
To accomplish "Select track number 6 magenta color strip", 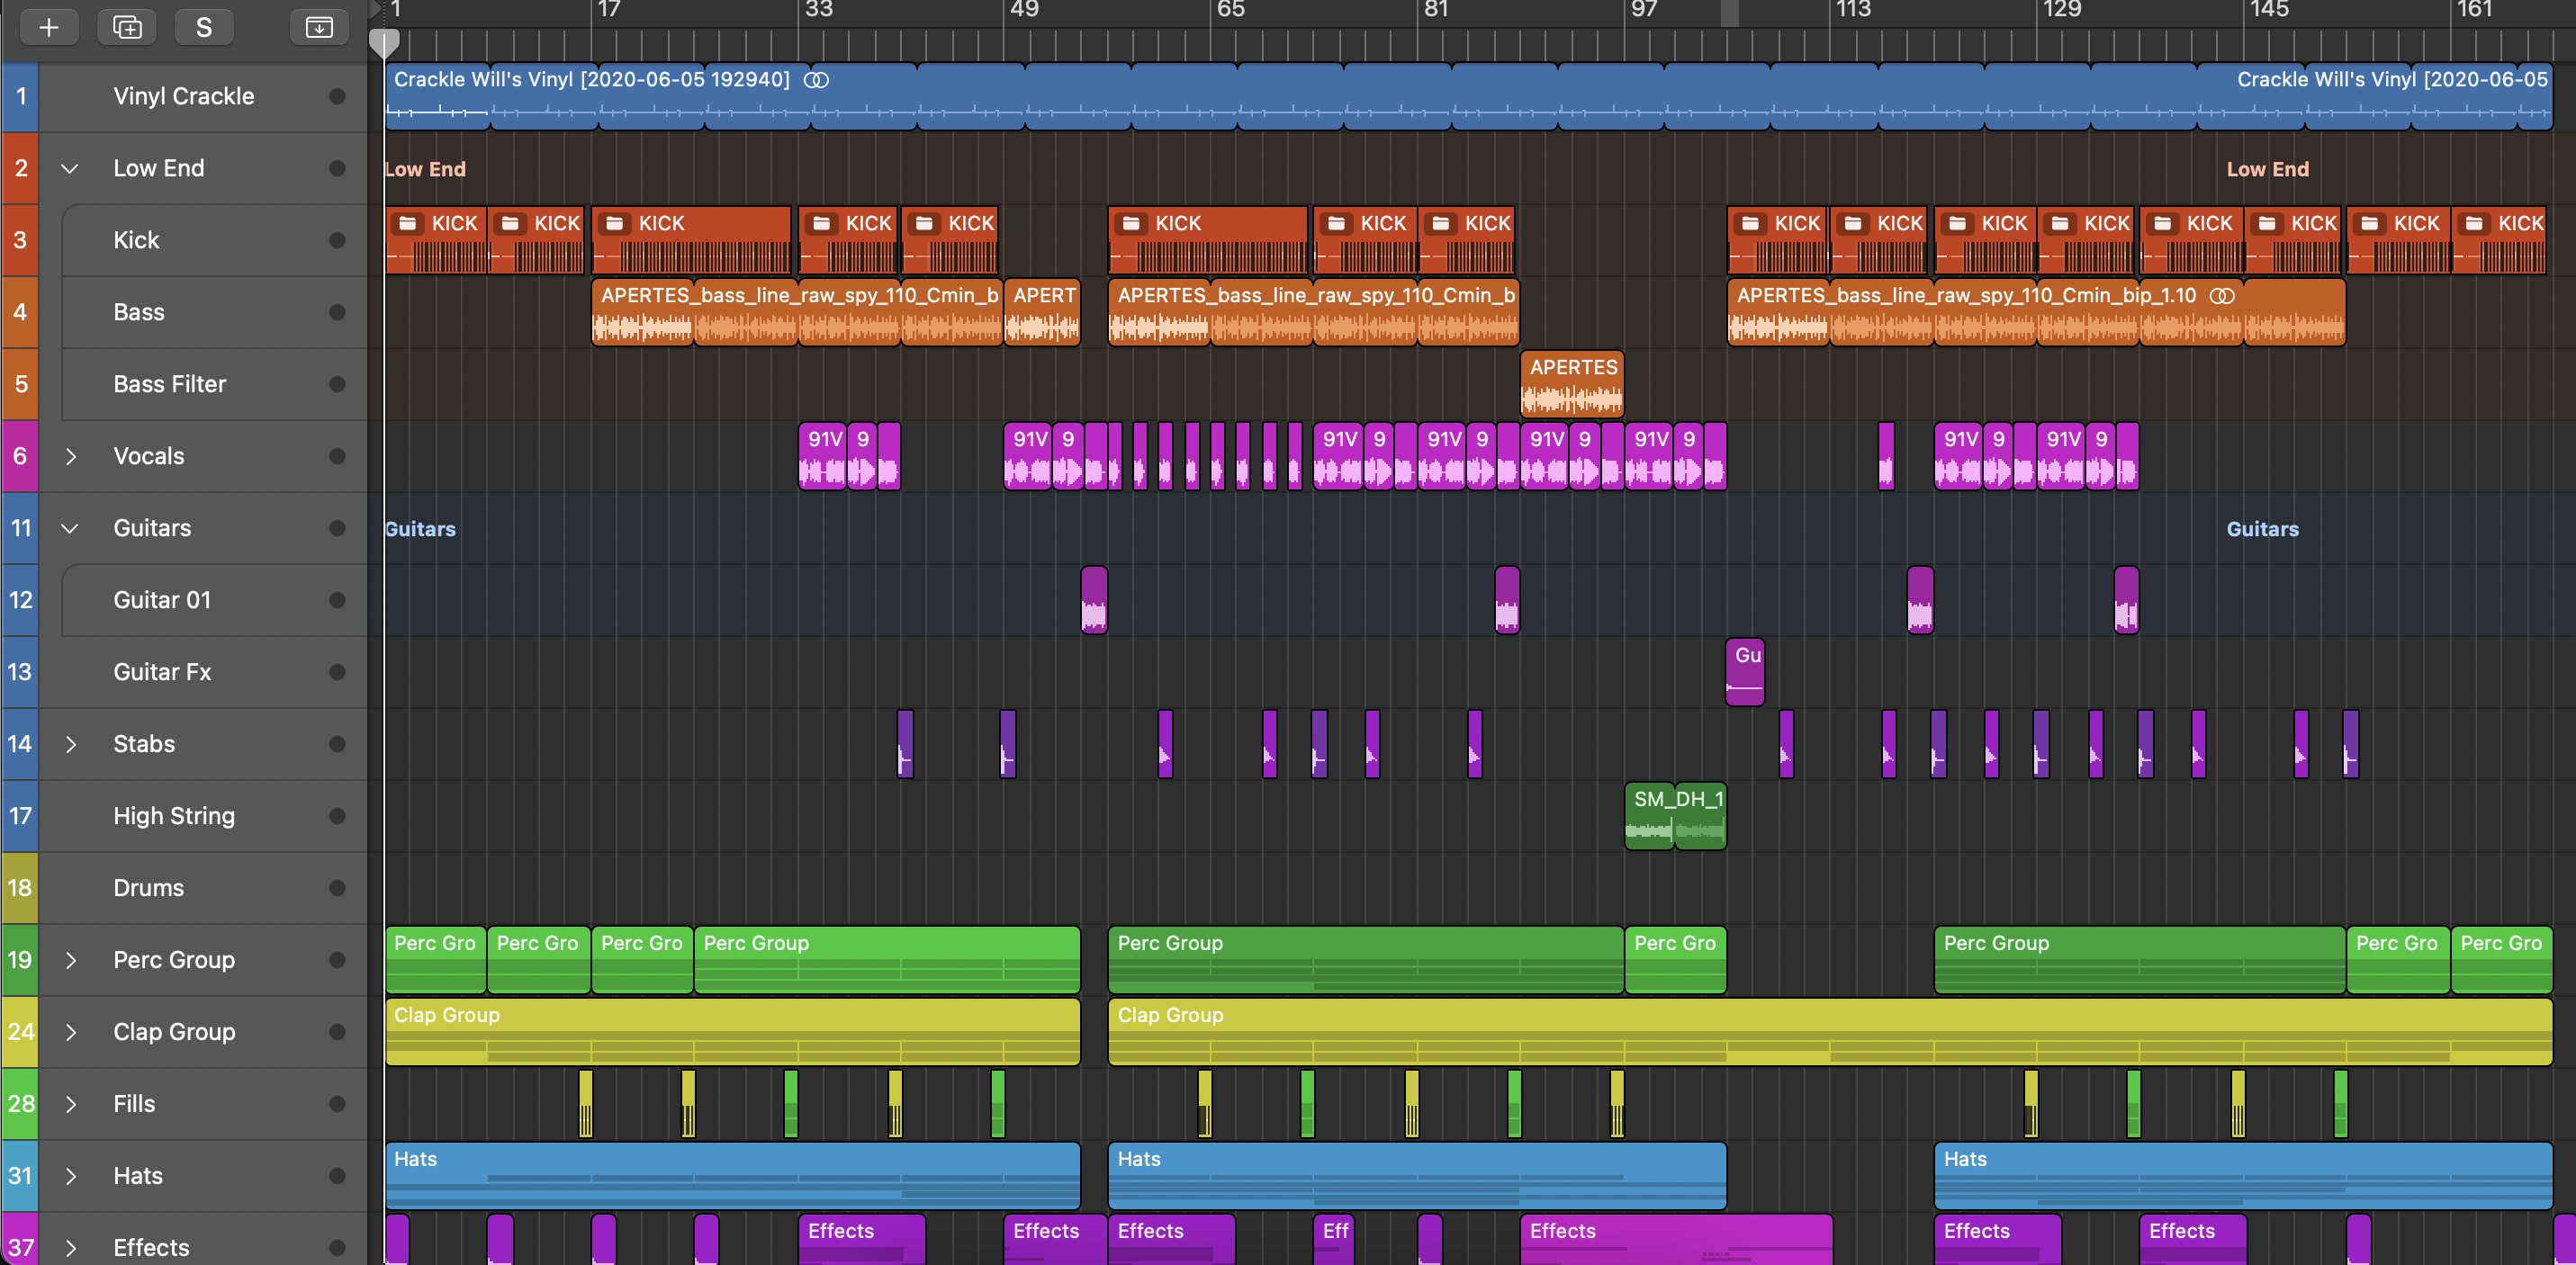I will [x=20, y=456].
